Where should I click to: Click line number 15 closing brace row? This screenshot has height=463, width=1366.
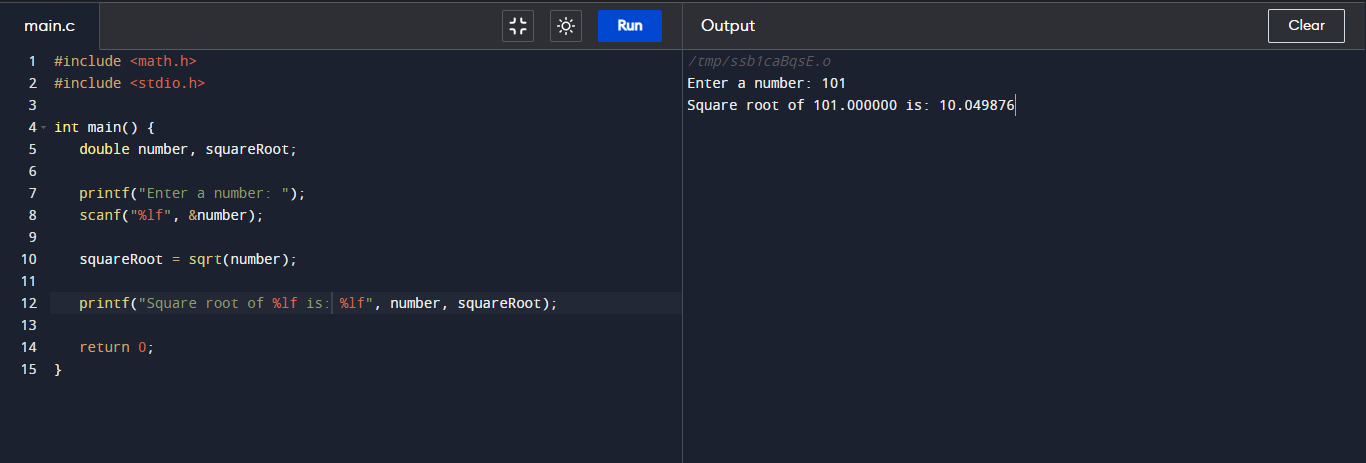click(31, 369)
